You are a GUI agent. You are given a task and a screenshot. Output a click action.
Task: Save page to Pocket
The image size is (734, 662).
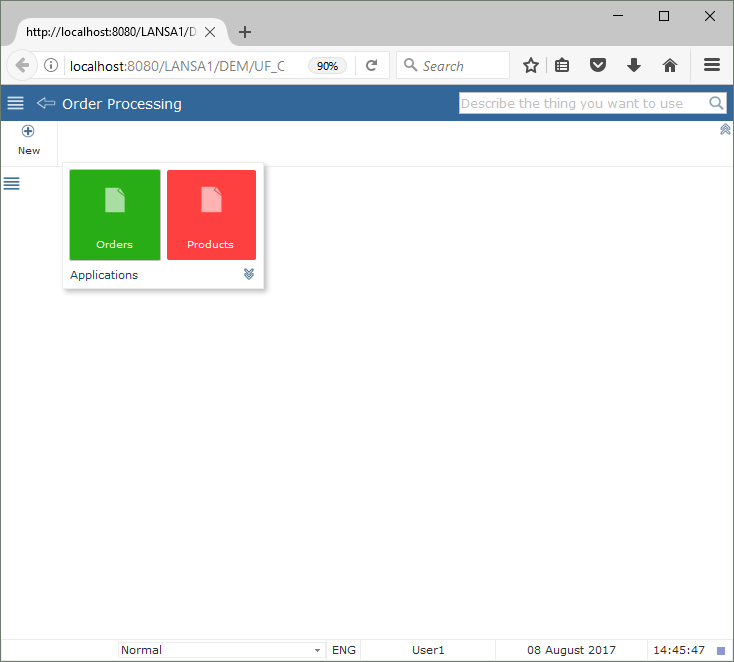tap(598, 65)
